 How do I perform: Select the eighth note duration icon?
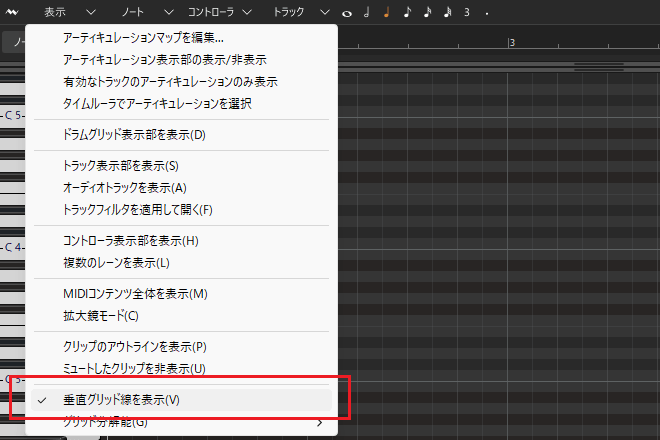point(406,13)
